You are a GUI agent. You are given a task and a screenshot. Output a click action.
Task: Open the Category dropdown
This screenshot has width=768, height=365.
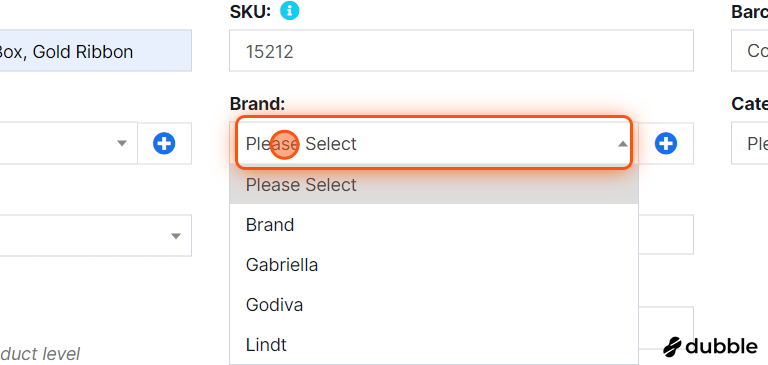coord(750,144)
